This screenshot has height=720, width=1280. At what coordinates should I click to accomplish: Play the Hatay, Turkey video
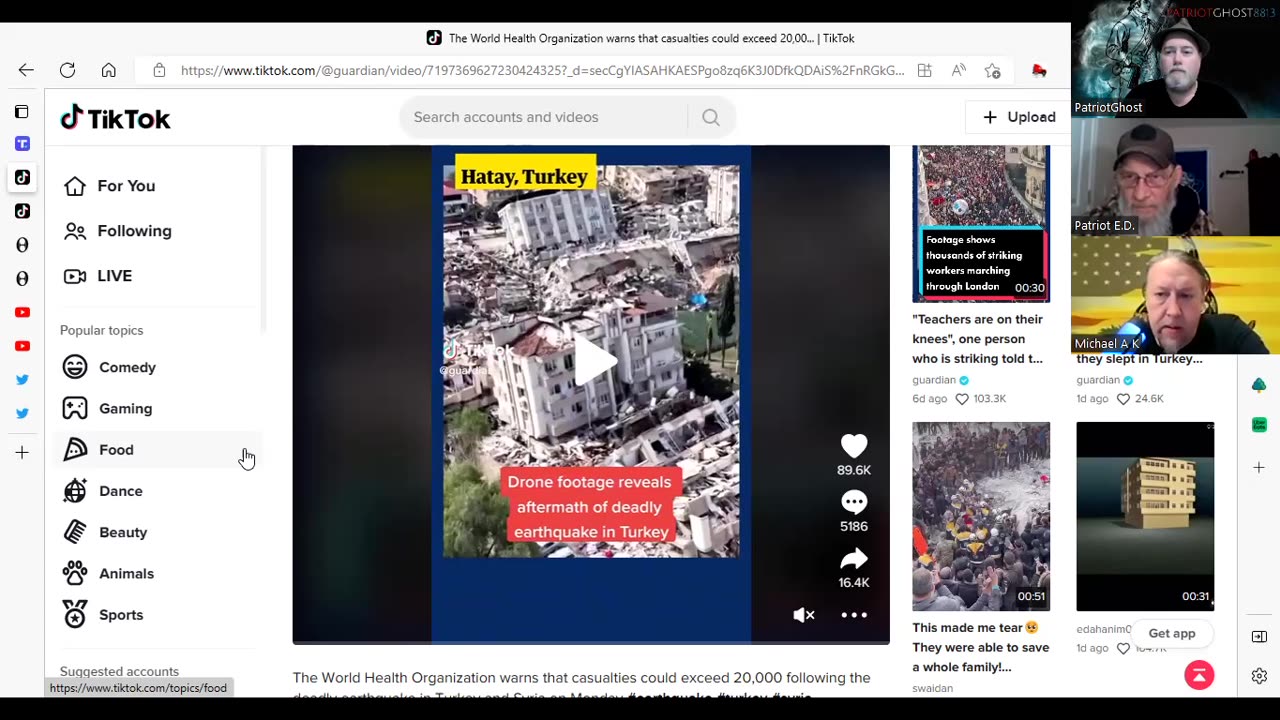coord(595,360)
